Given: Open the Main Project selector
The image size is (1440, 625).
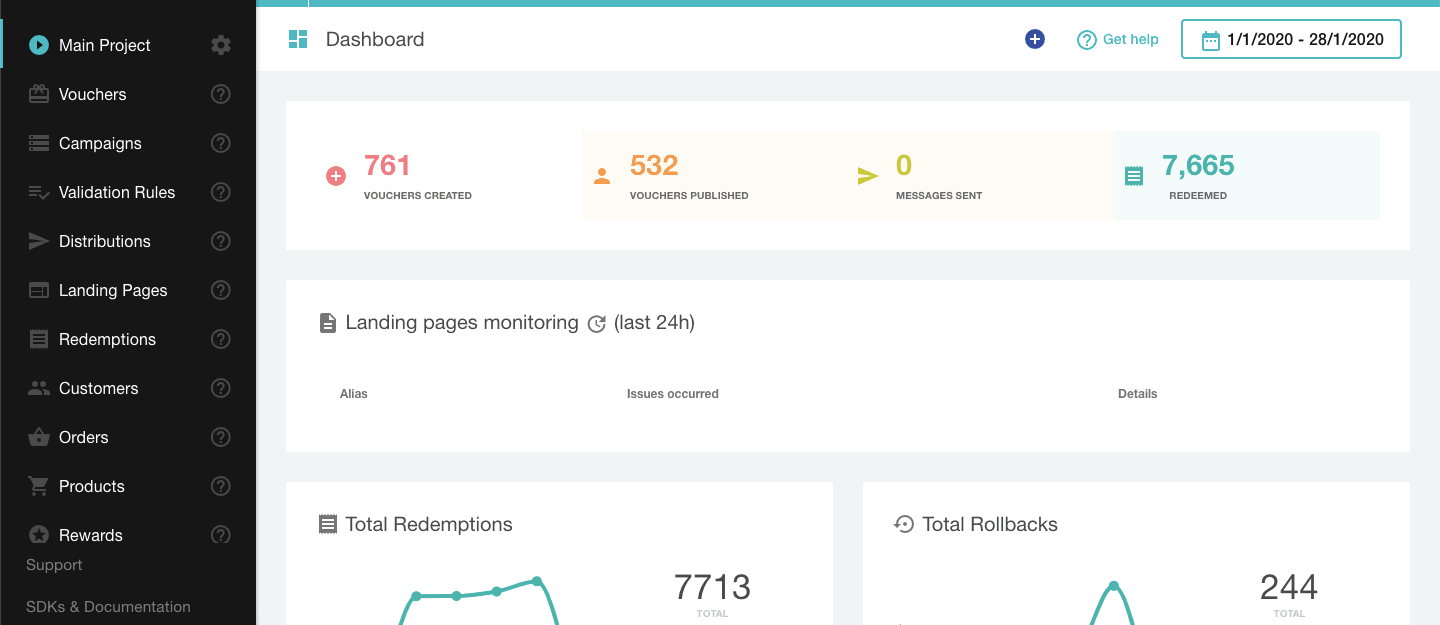Looking at the screenshot, I should (x=104, y=45).
